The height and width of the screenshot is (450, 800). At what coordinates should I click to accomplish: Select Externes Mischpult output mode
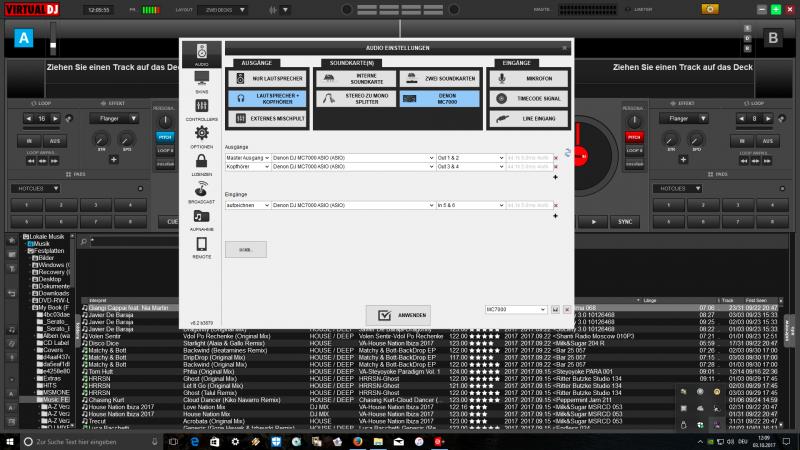click(267, 118)
